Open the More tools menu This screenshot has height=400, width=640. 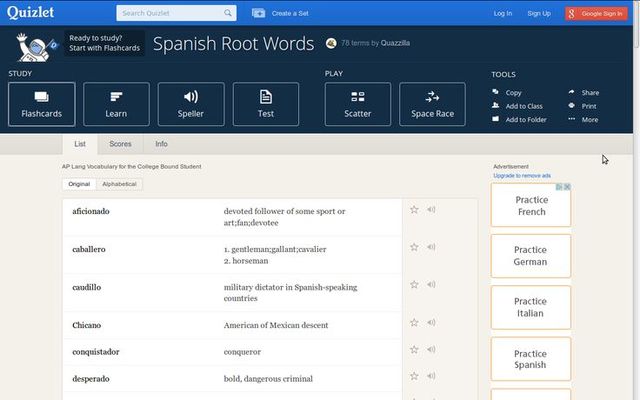coord(583,120)
